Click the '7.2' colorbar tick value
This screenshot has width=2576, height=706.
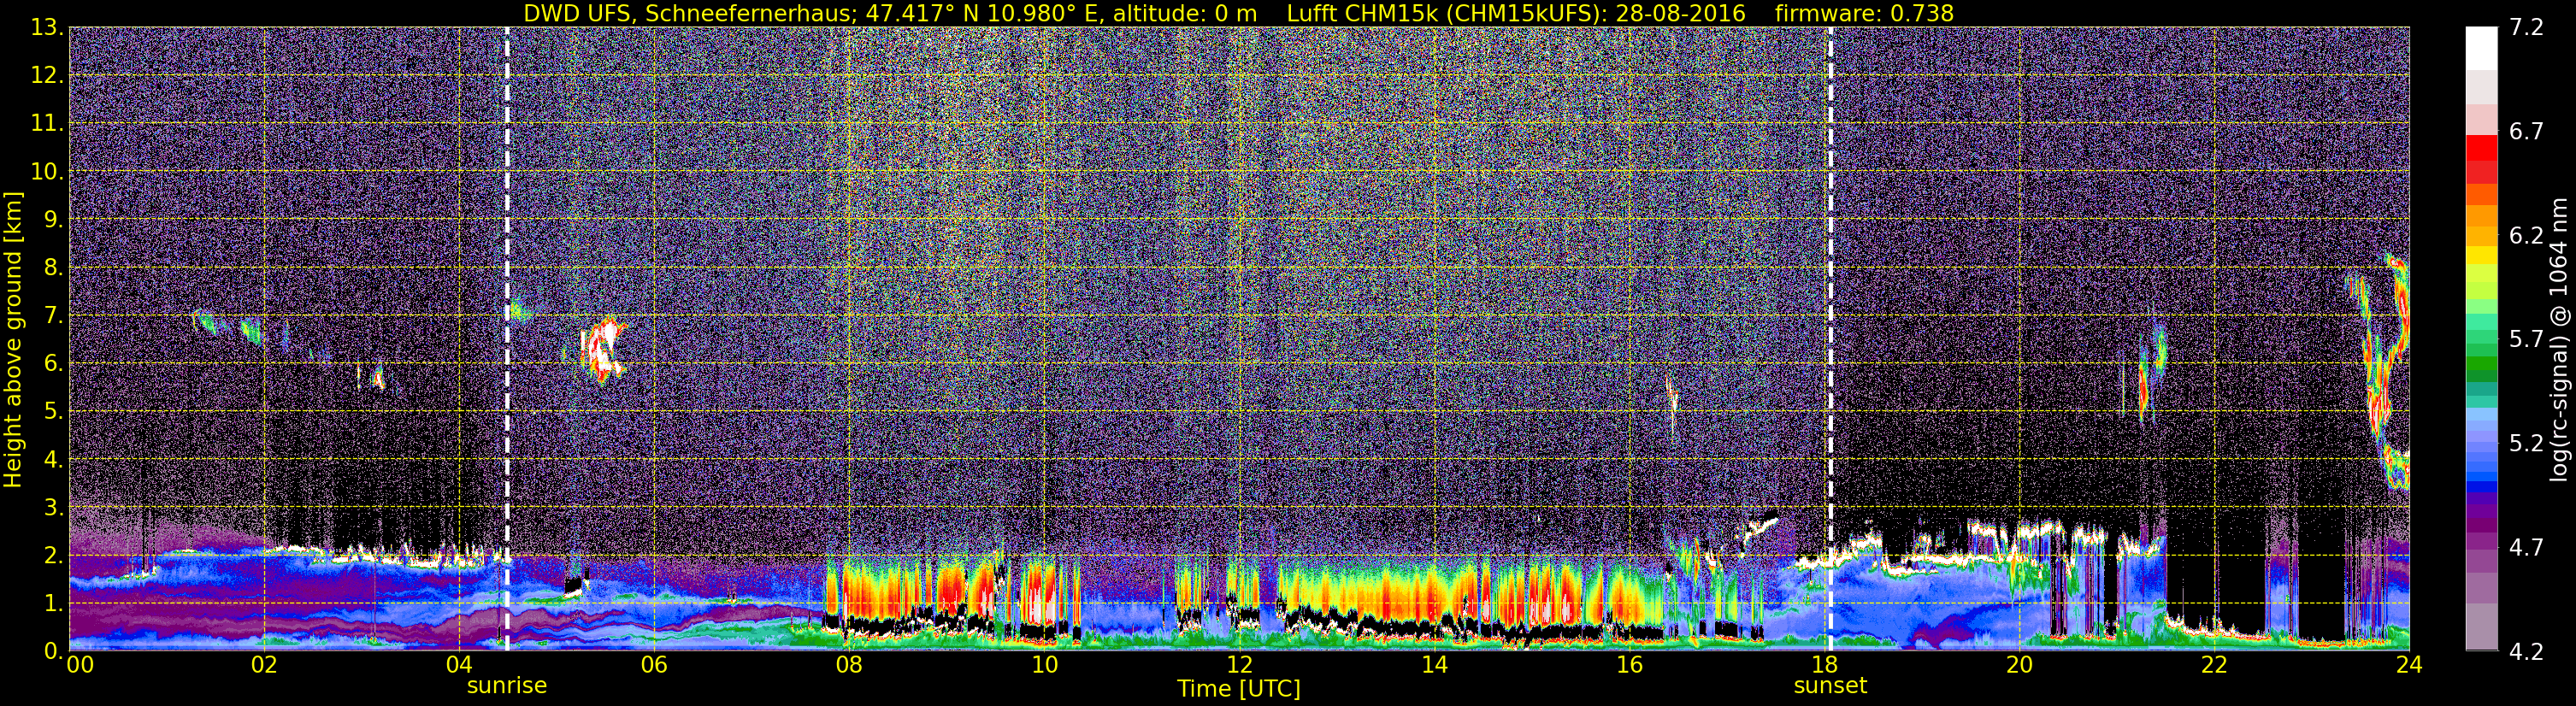(x=2526, y=27)
